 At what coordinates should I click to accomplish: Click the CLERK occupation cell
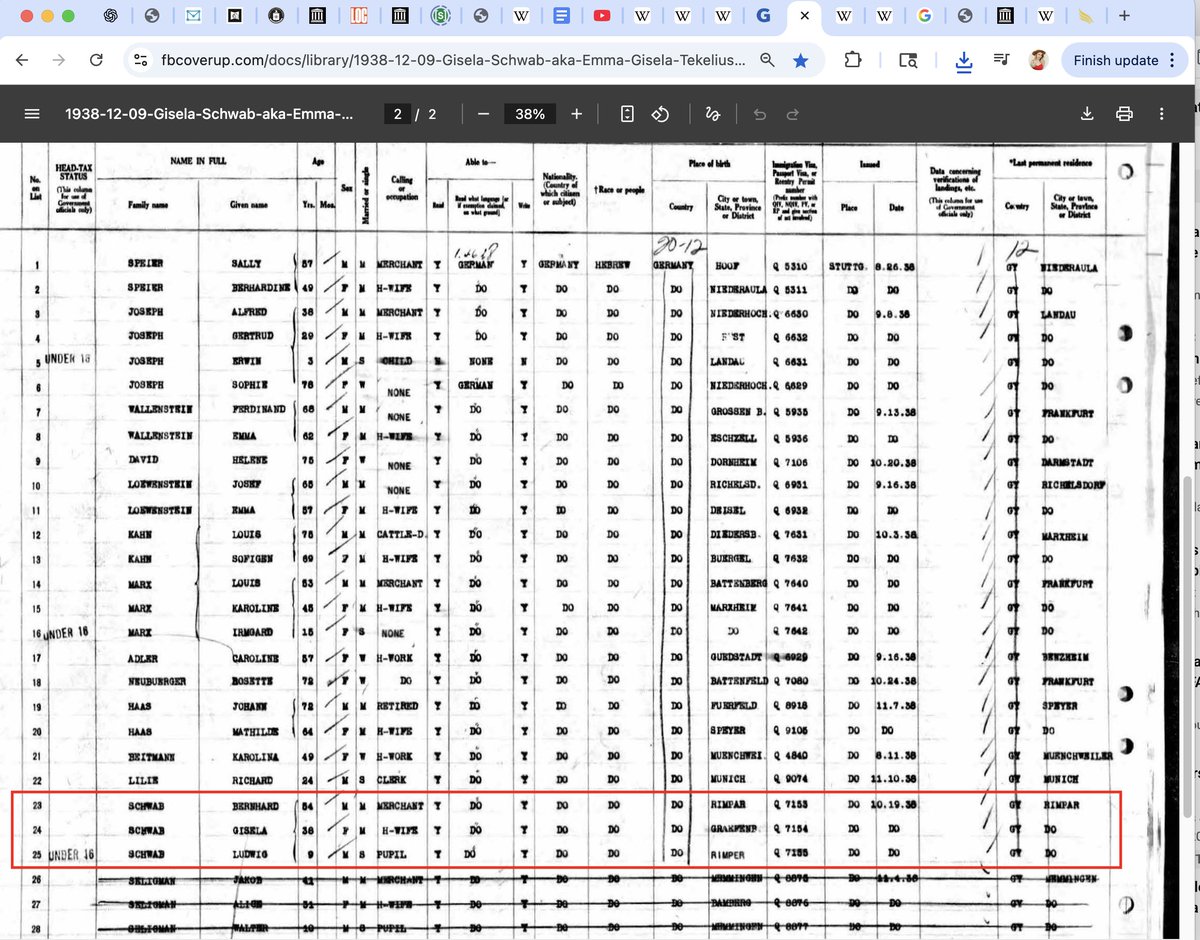click(393, 780)
